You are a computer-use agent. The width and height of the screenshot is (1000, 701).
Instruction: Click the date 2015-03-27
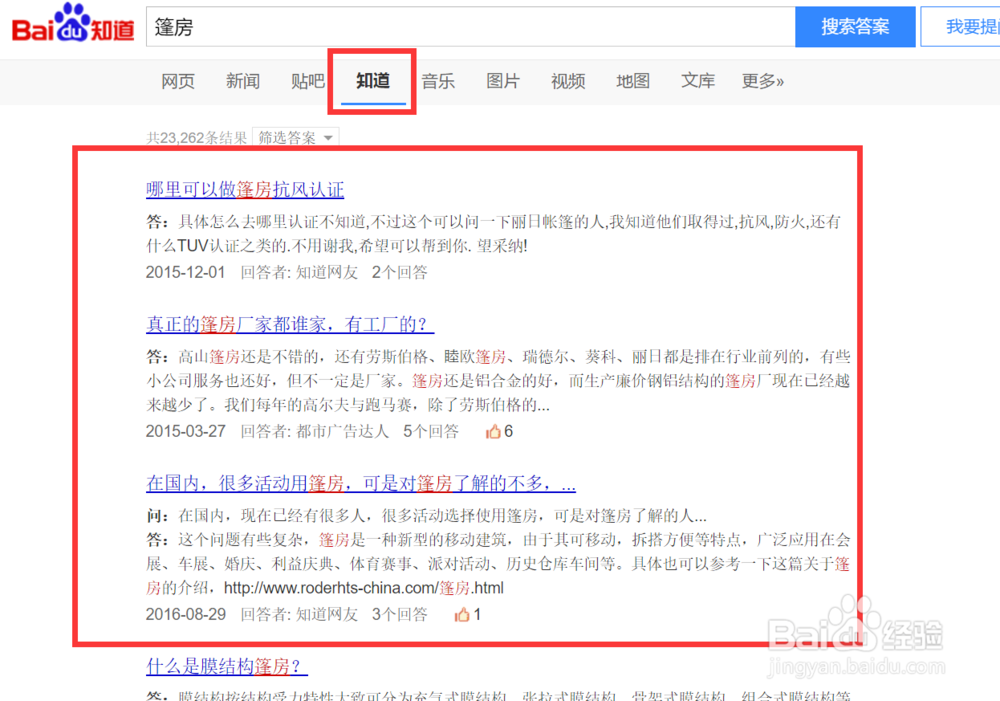pyautogui.click(x=186, y=432)
